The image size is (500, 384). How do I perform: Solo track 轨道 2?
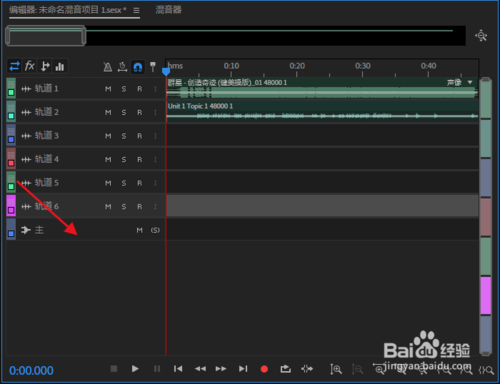point(124,113)
